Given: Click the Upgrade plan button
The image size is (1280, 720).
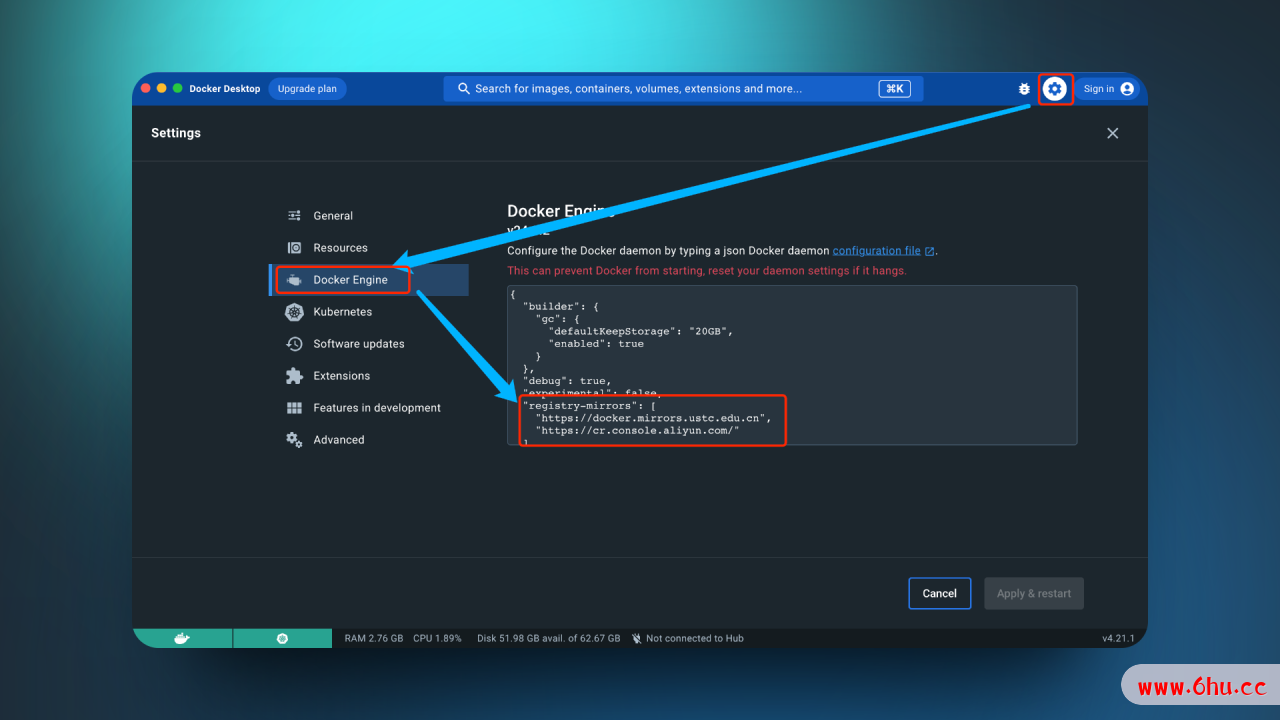Looking at the screenshot, I should click(307, 89).
